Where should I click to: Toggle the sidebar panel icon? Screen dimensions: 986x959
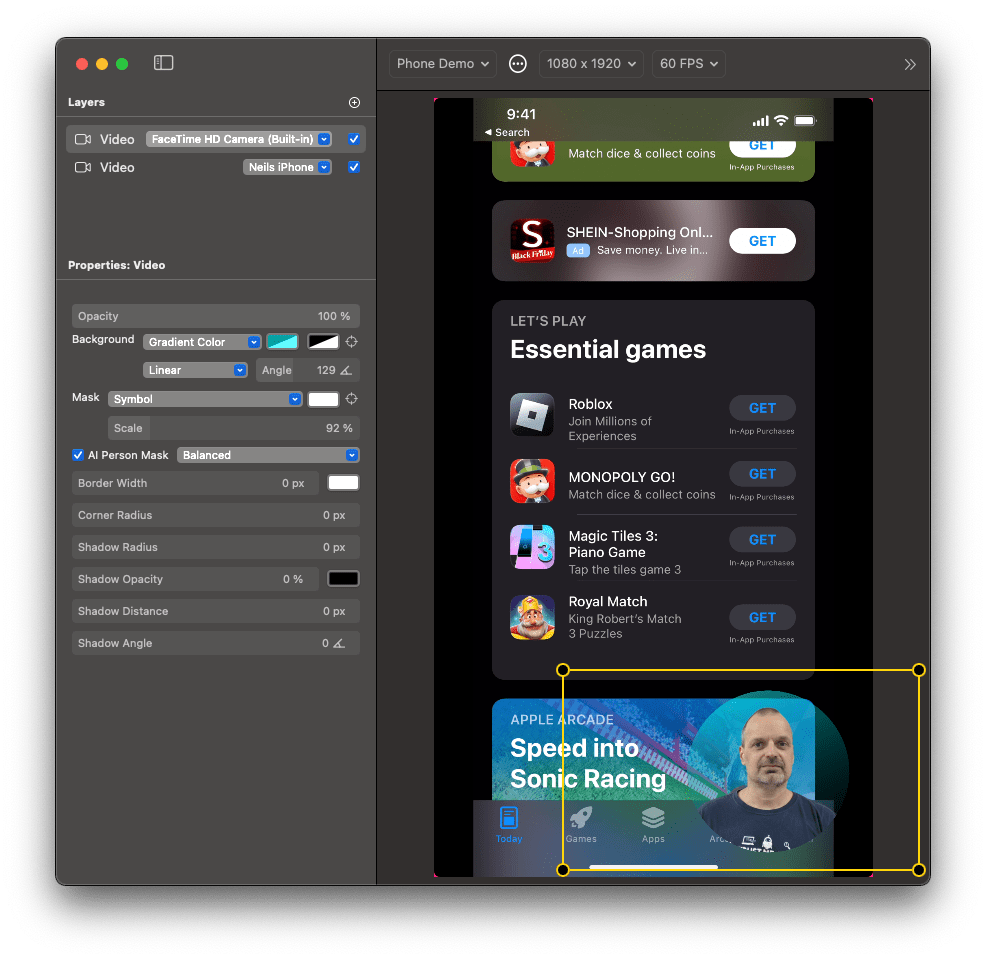(164, 63)
